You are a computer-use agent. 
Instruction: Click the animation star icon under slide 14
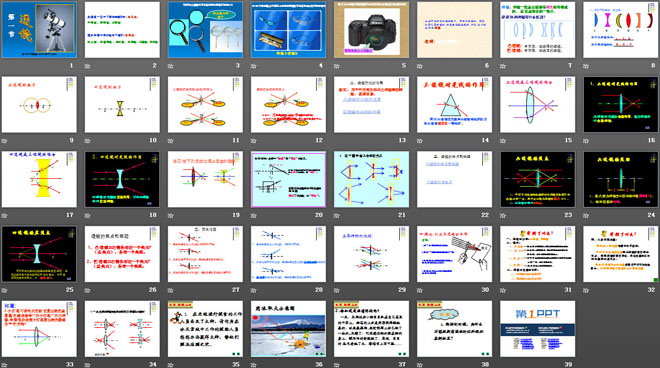click(x=420, y=141)
